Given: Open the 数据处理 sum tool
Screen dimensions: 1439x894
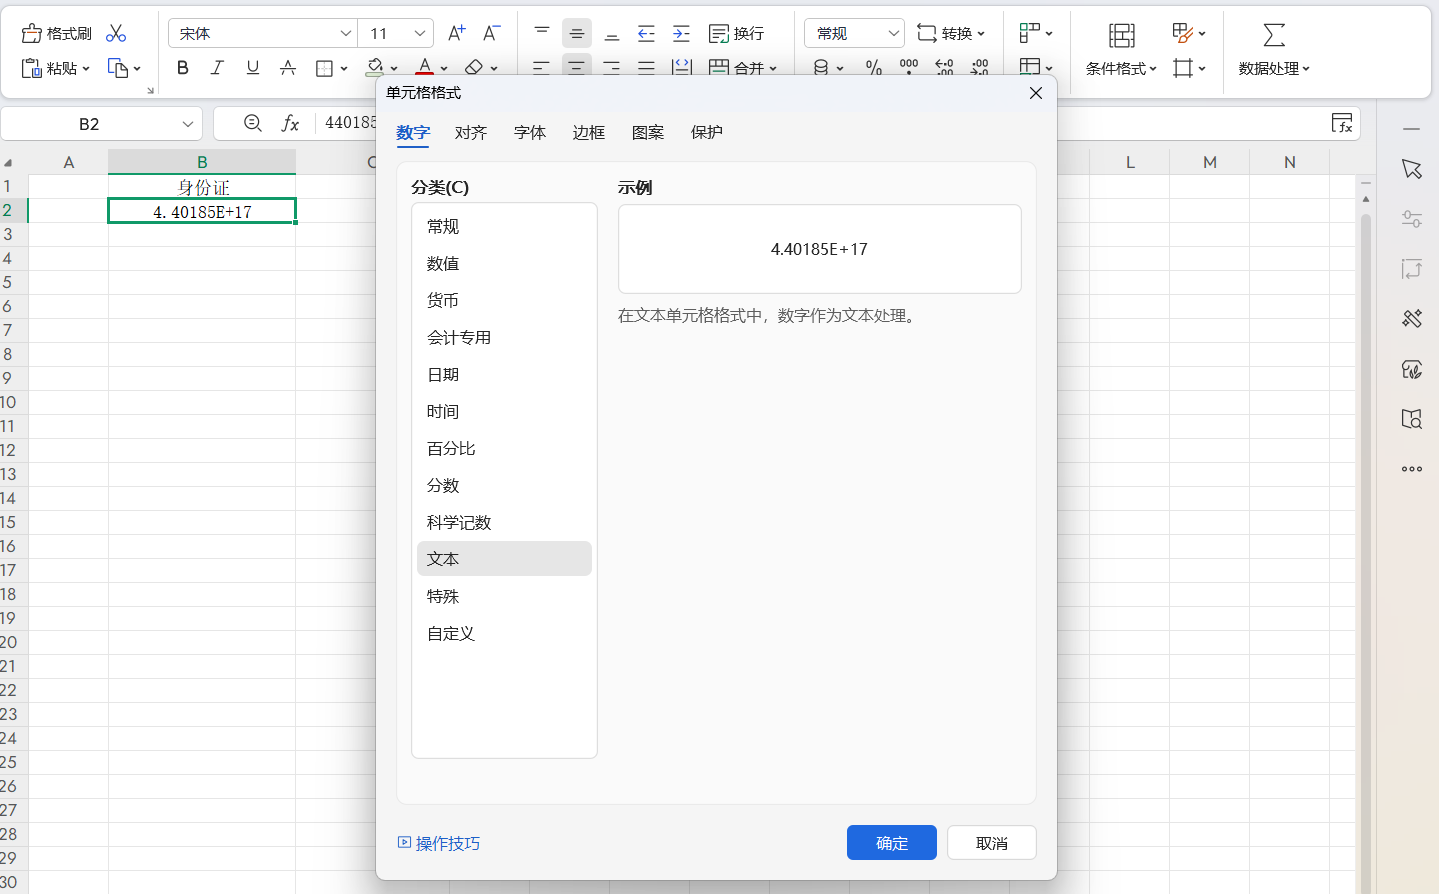Looking at the screenshot, I should point(1273,50).
